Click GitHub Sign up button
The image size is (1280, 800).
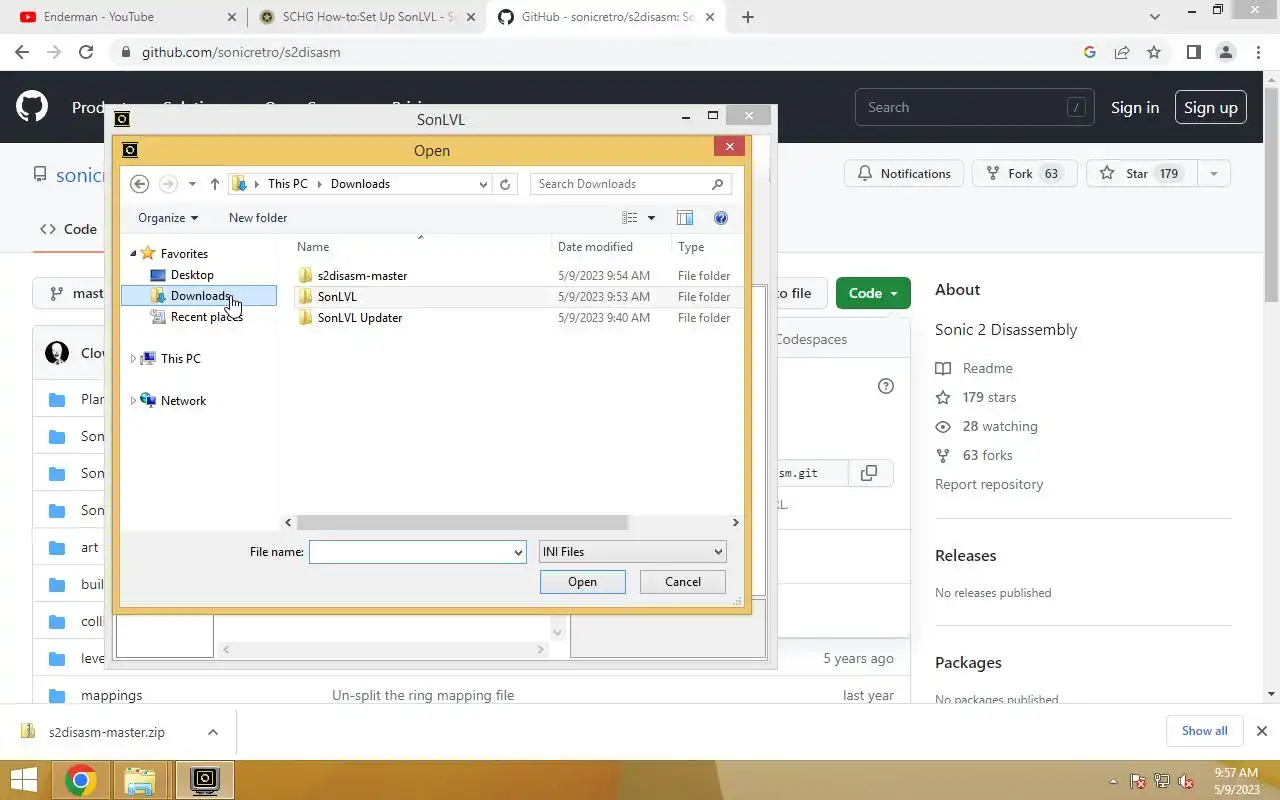pyautogui.click(x=1211, y=107)
